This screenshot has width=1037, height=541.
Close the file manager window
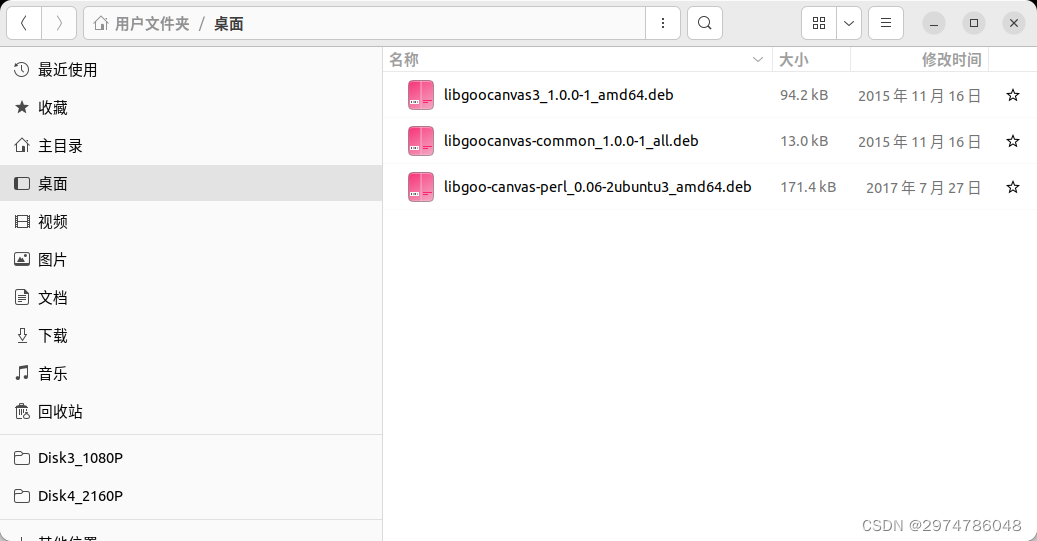(x=1014, y=24)
